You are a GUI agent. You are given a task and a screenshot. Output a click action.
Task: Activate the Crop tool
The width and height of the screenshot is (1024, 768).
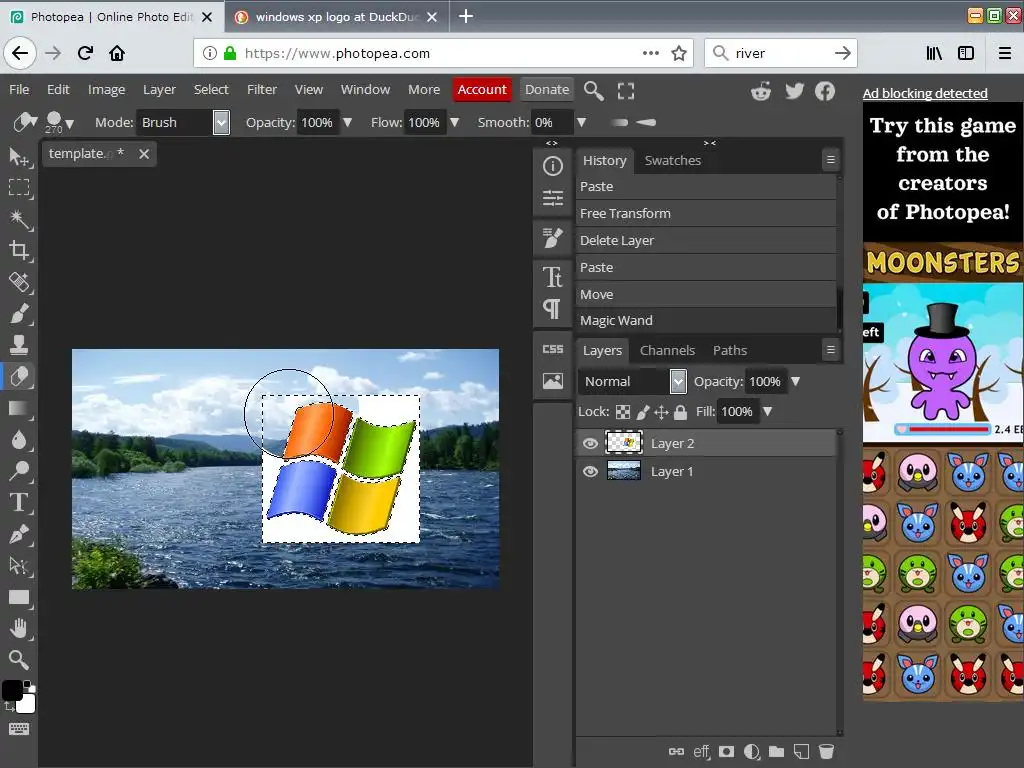(x=18, y=250)
